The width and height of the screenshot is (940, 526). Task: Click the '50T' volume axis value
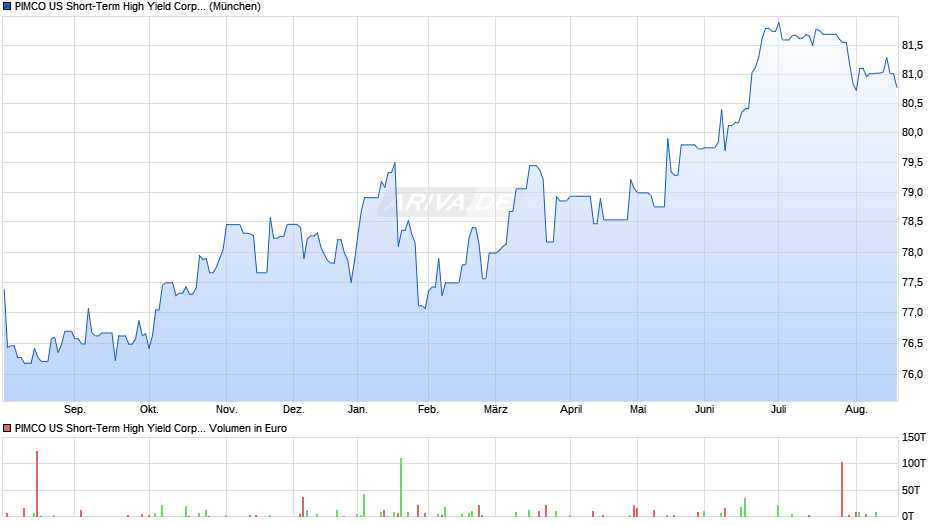tap(911, 491)
